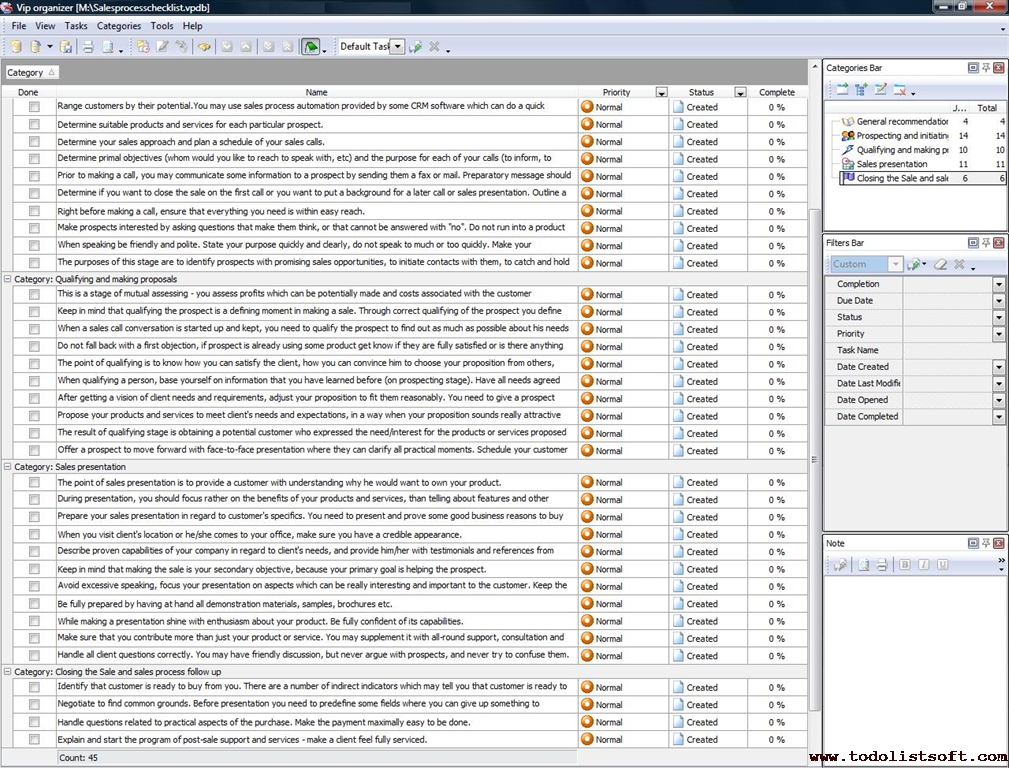Open the Tools menu

point(161,26)
